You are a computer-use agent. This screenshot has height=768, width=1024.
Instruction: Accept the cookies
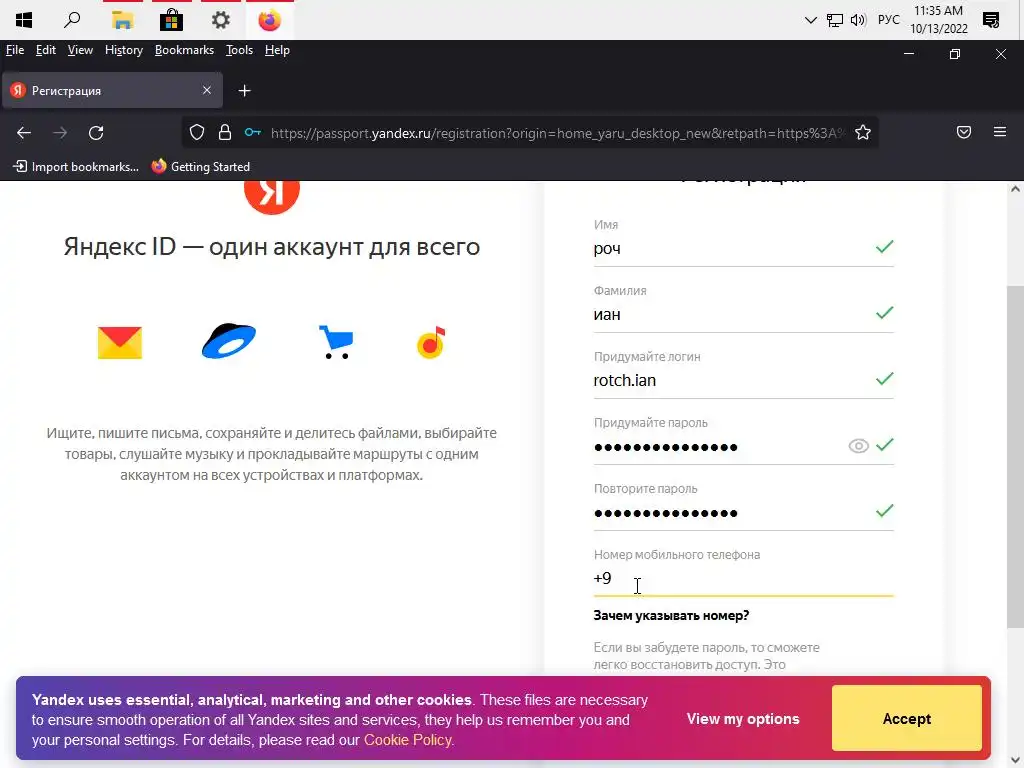[x=906, y=718]
